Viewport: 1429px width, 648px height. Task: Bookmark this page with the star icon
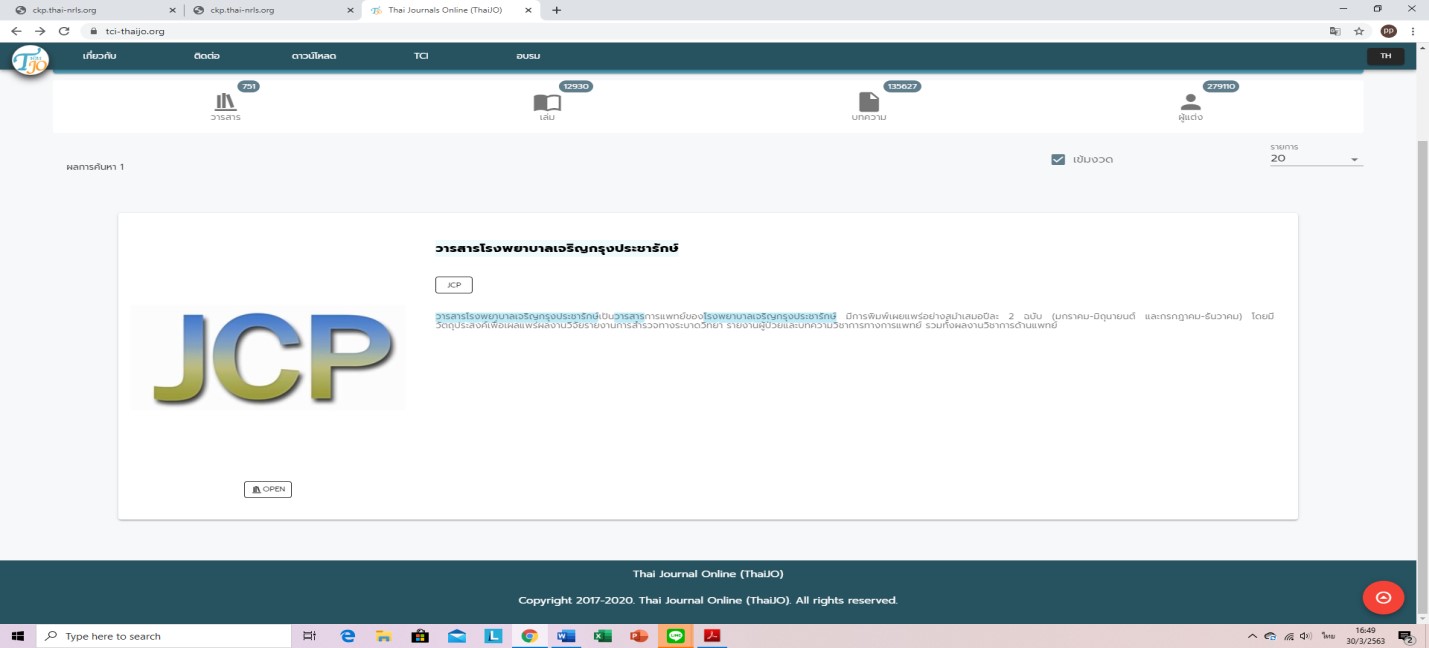1359,31
